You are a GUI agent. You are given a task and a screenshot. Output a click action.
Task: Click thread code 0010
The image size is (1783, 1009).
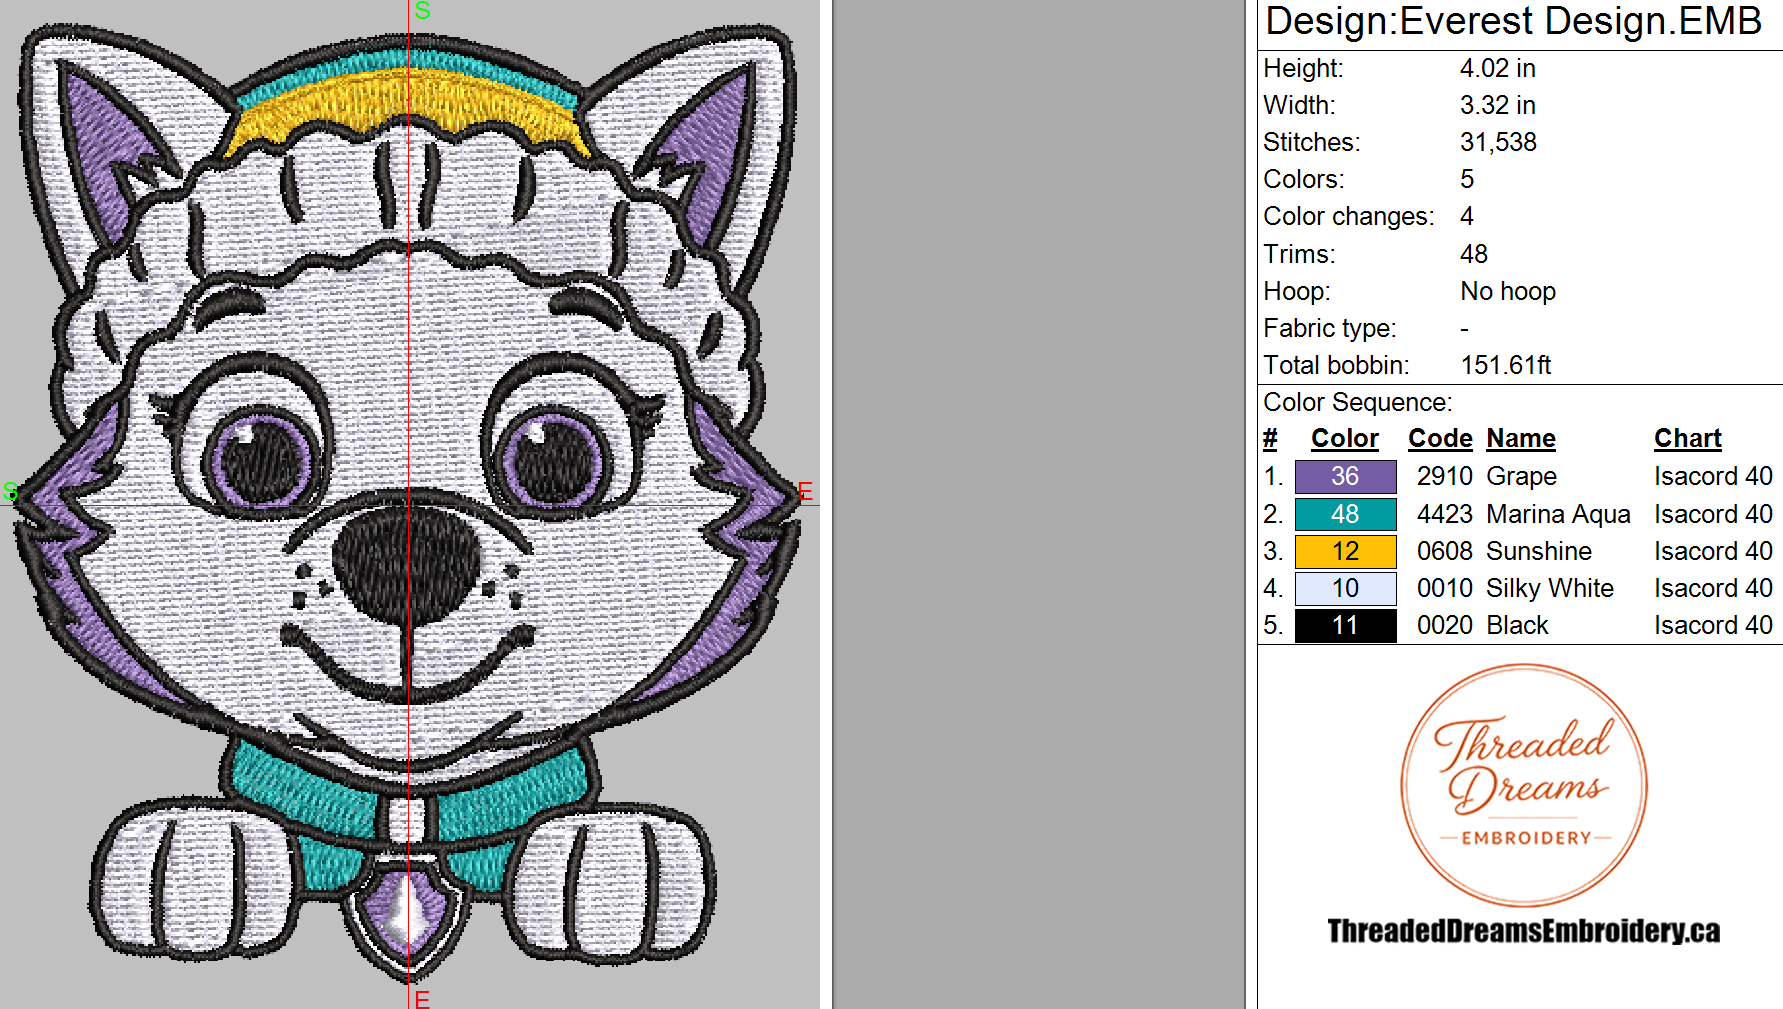coord(1445,588)
